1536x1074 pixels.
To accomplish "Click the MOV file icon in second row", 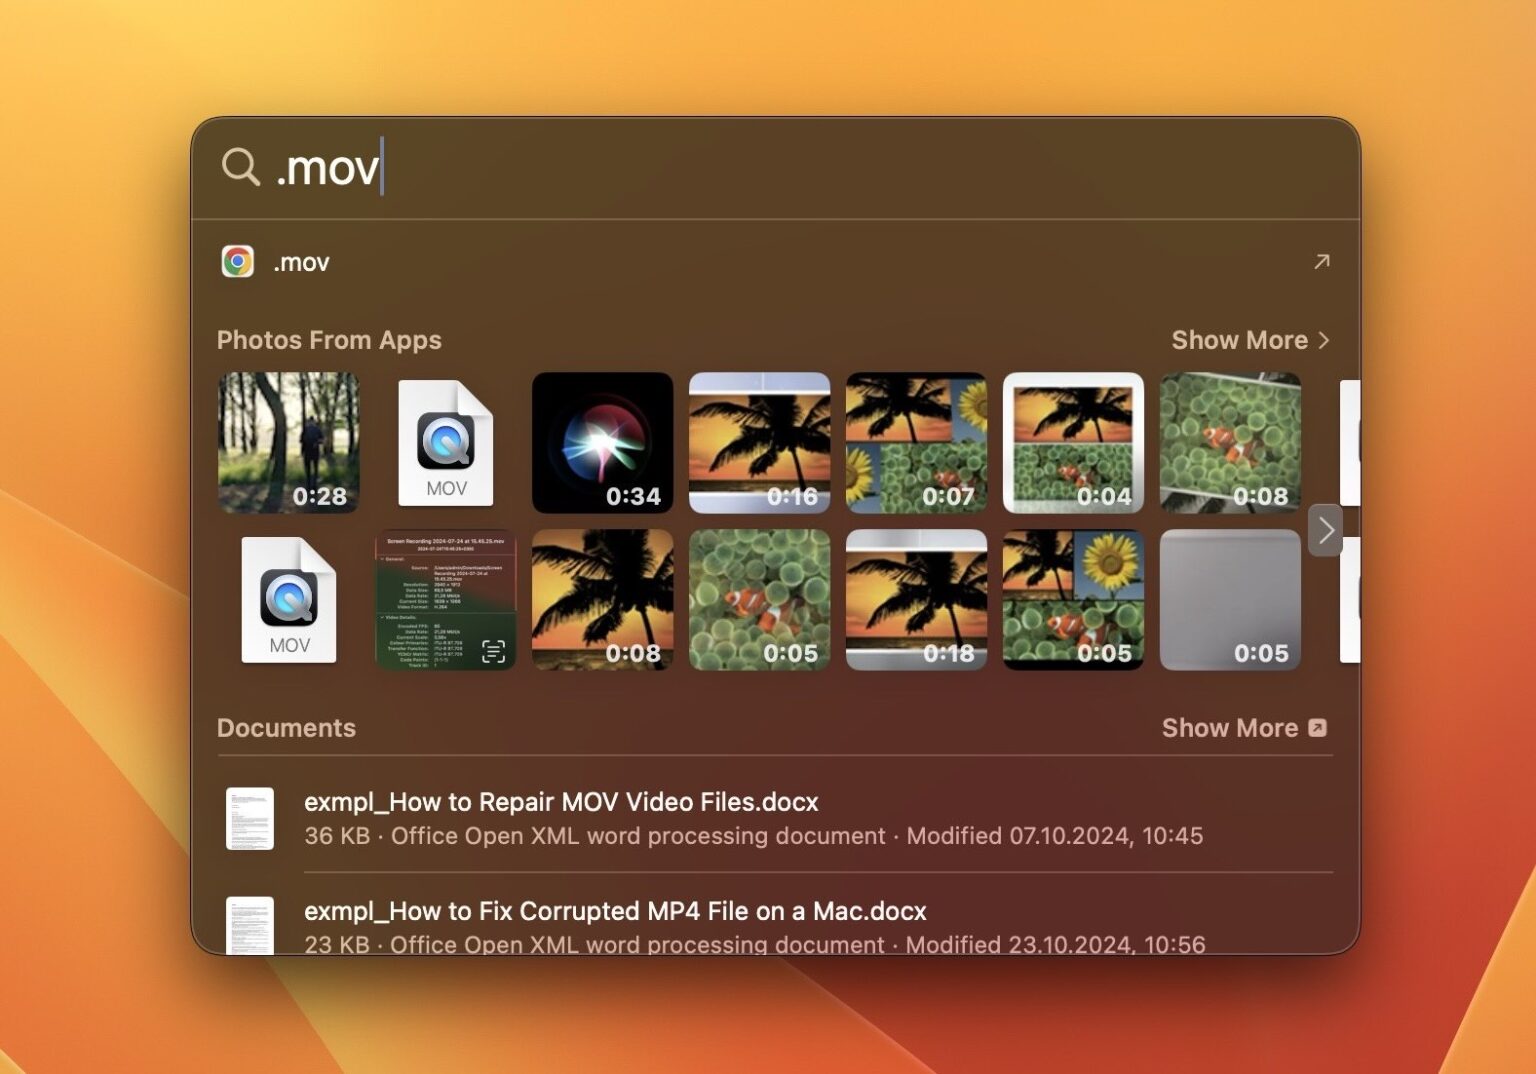I will click(x=288, y=599).
